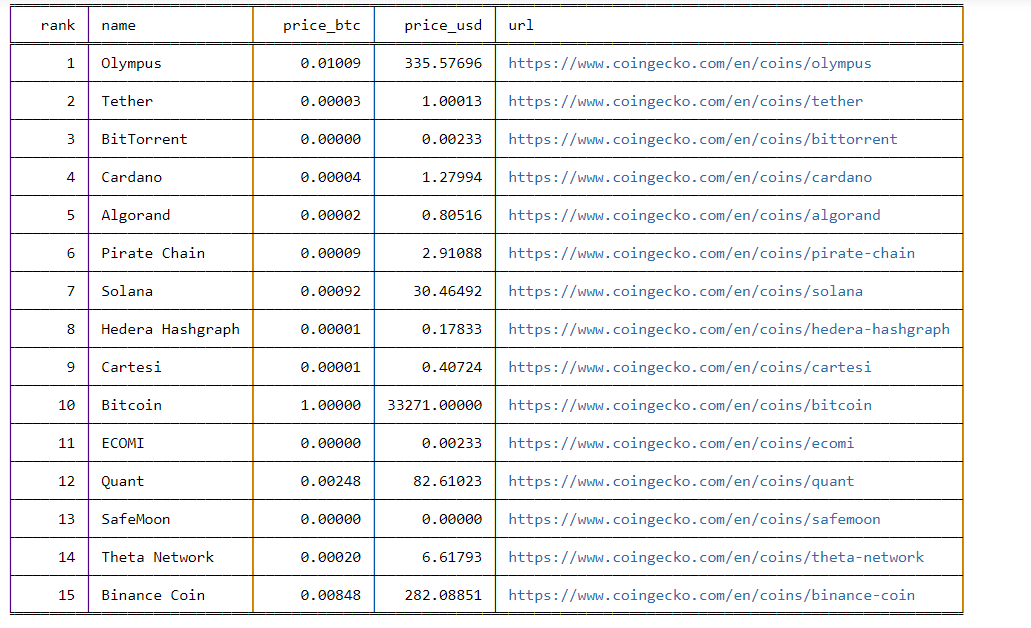
Task: Open the Binance Coin coingecko URL
Action: pos(711,596)
